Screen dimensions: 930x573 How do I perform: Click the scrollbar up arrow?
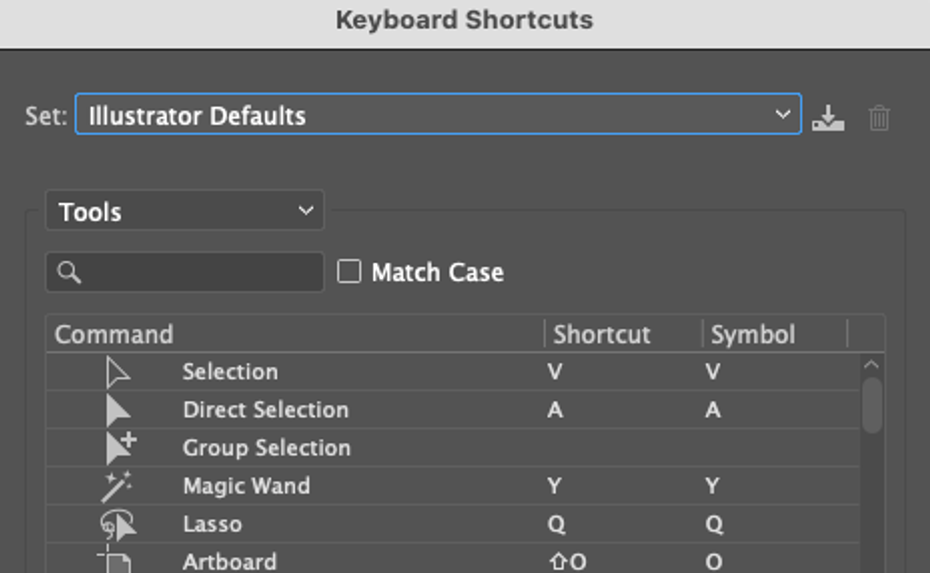pyautogui.click(x=871, y=365)
